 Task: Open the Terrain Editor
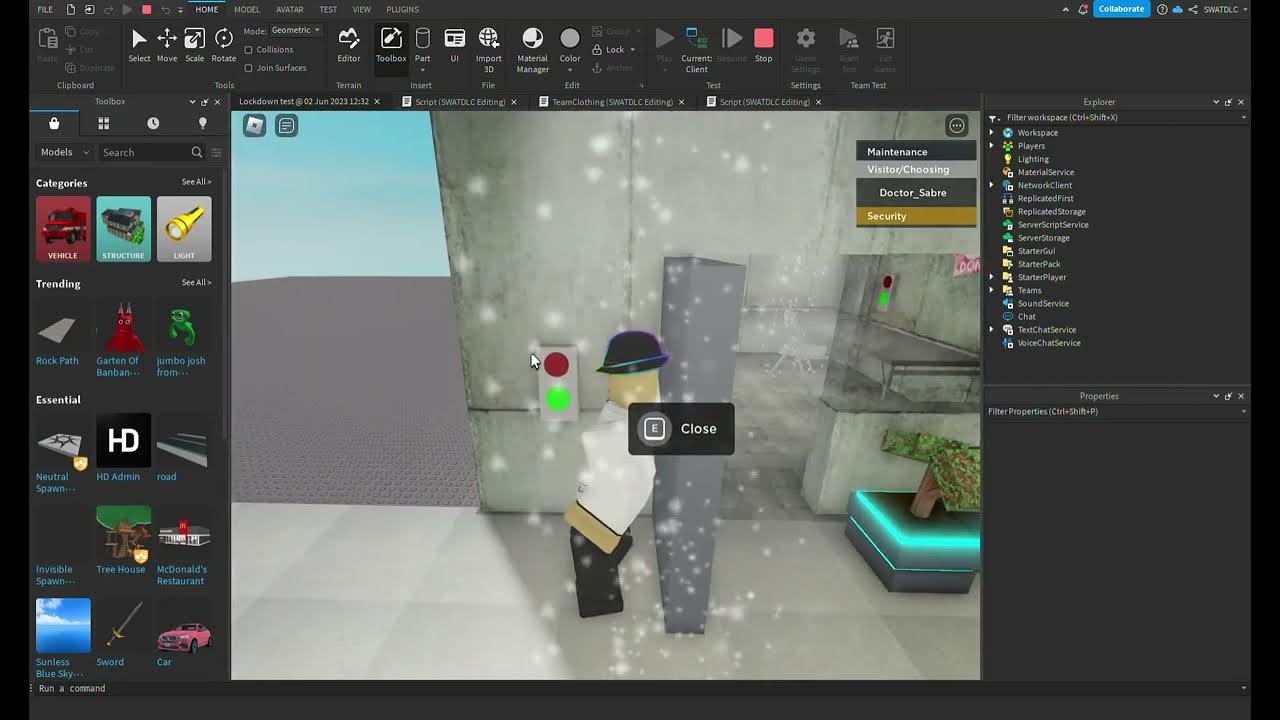pyautogui.click(x=349, y=45)
